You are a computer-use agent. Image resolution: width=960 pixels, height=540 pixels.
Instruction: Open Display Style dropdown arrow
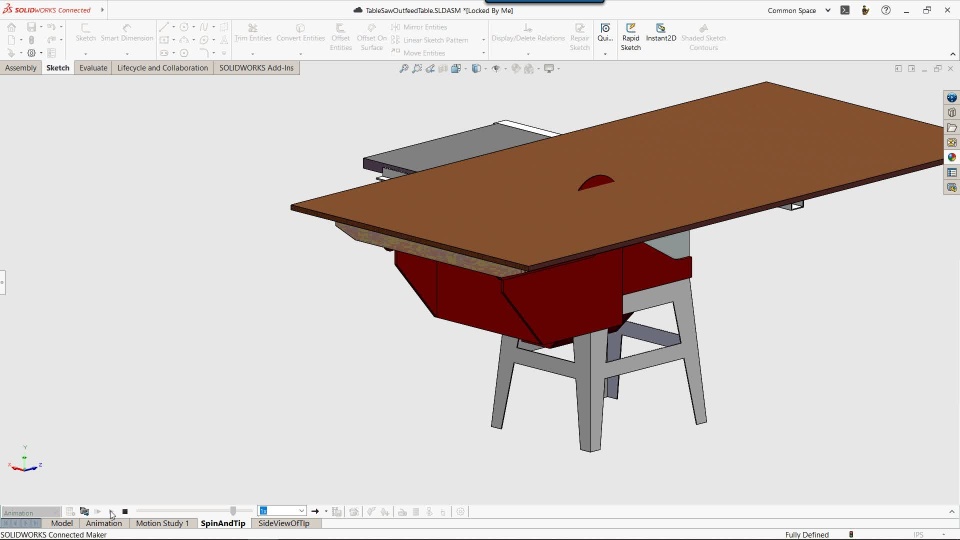(x=485, y=69)
